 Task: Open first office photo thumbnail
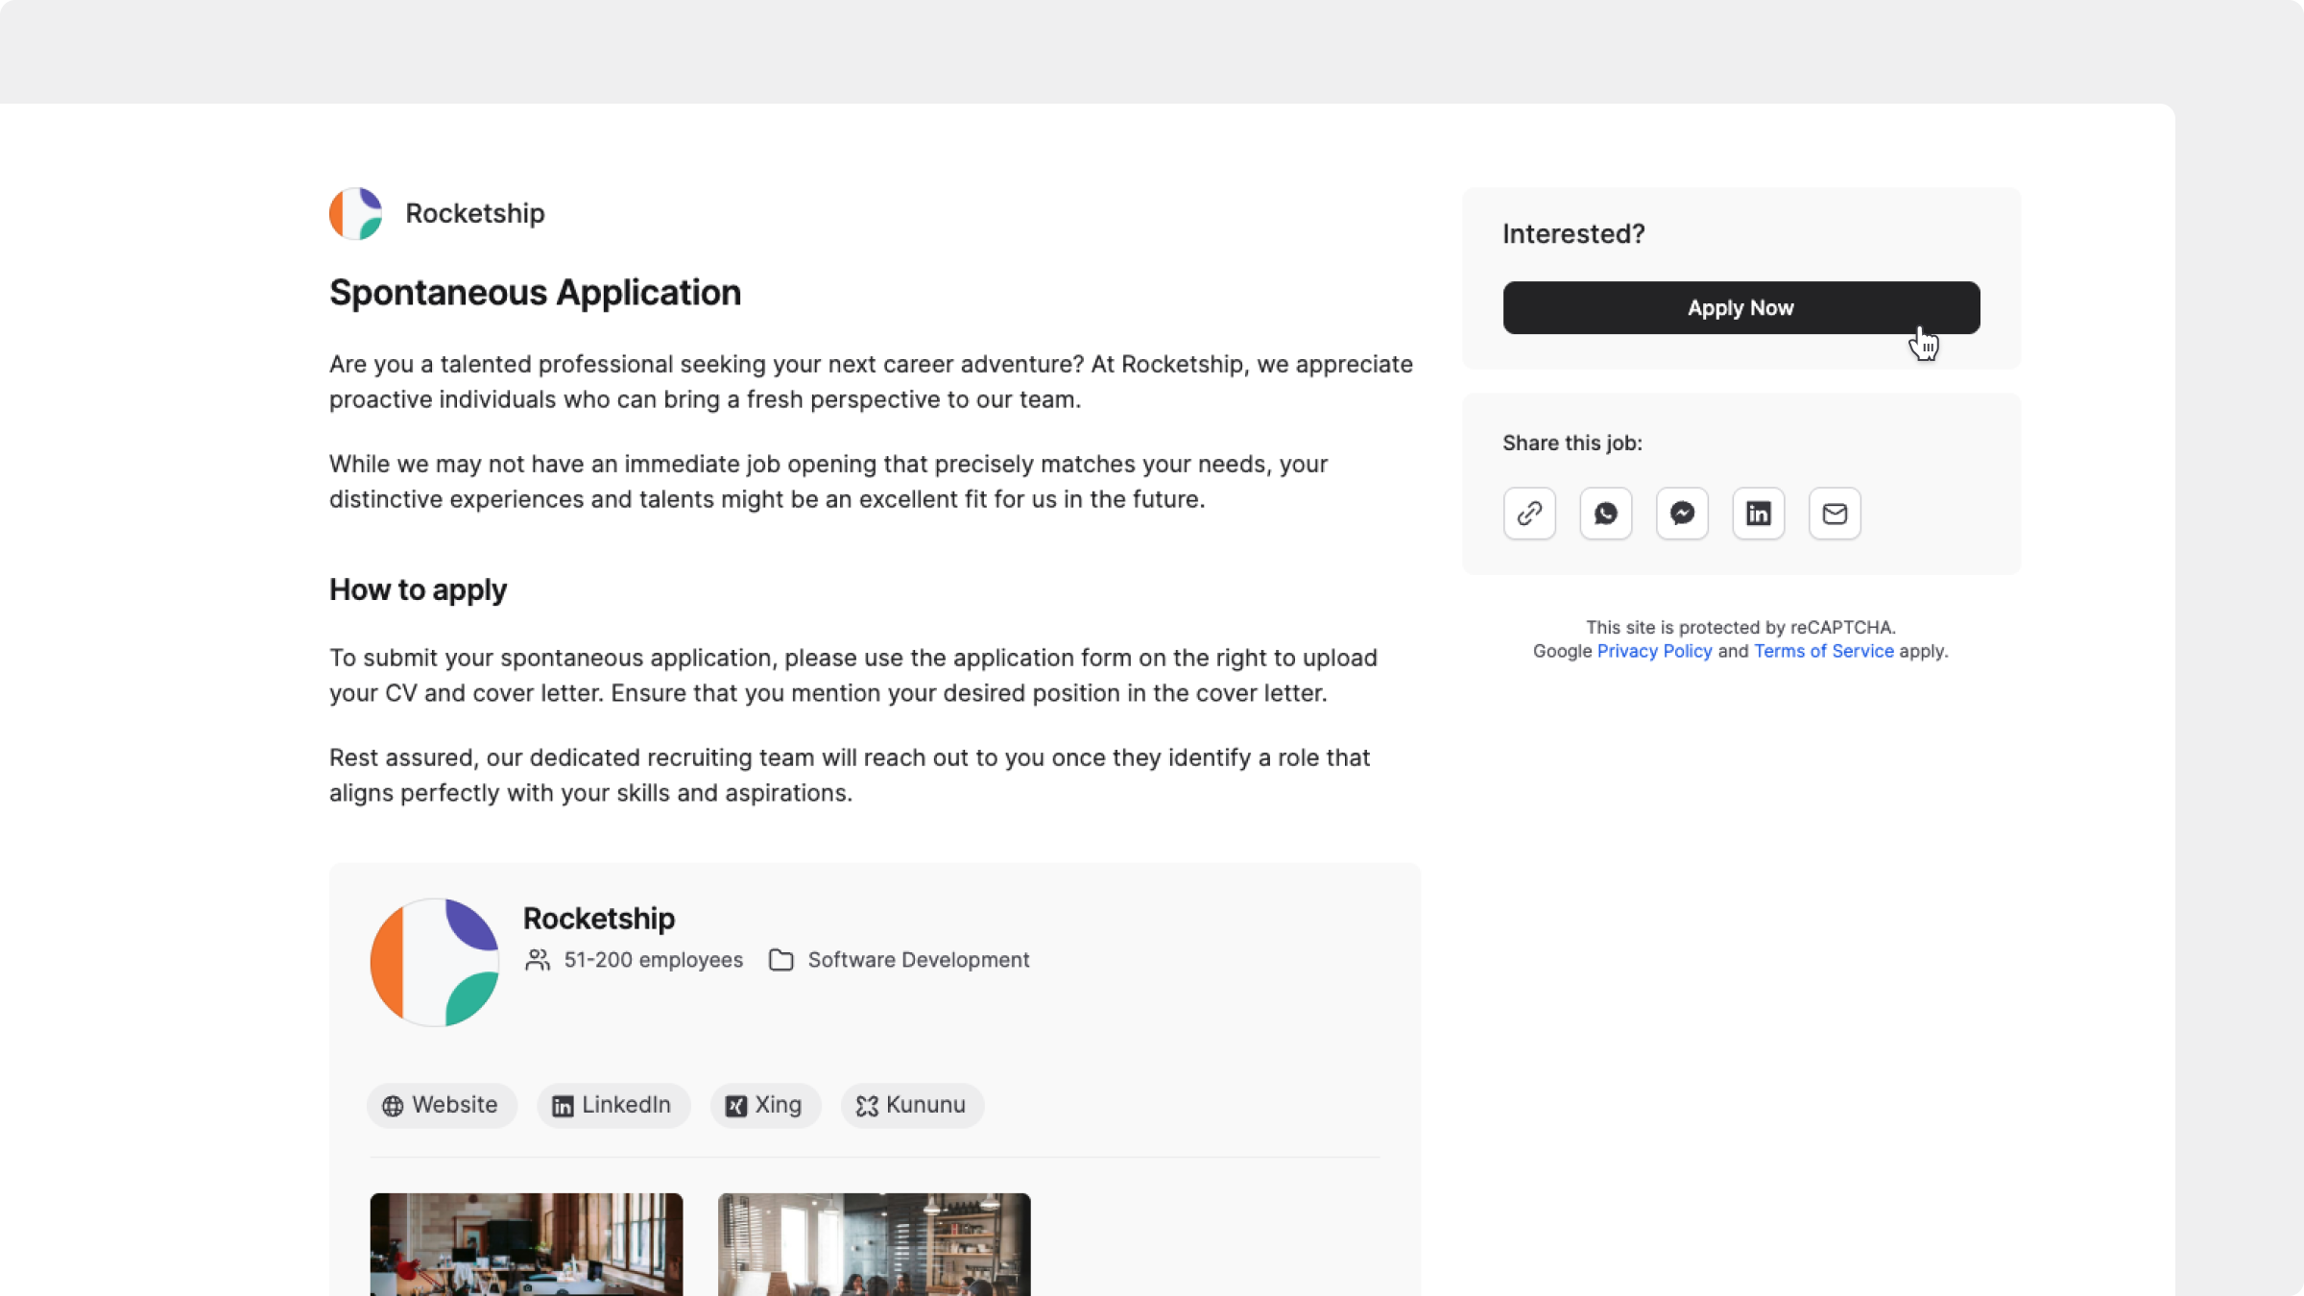click(x=526, y=1244)
